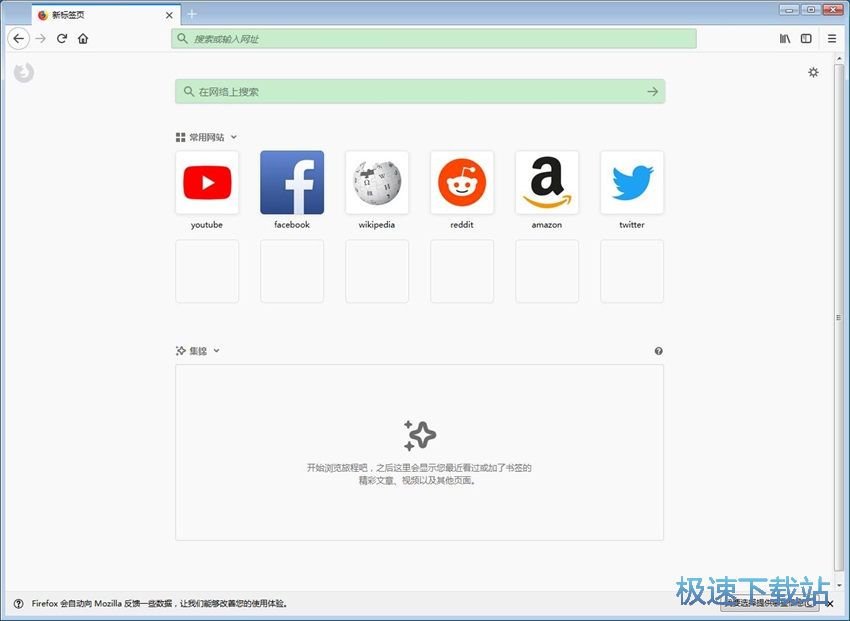This screenshot has height=621, width=850.
Task: Click the magnifier icon in address bar
Action: point(183,38)
